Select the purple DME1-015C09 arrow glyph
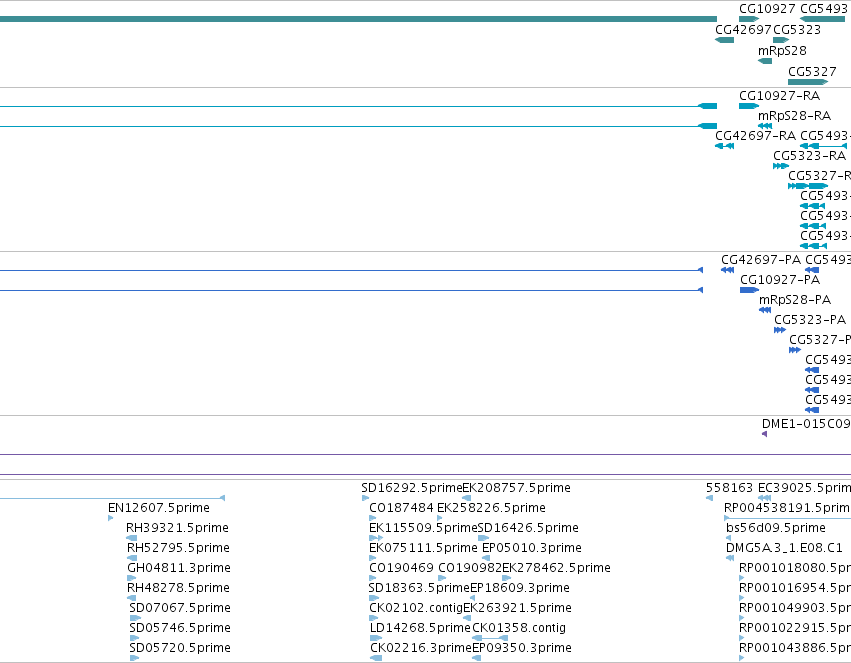The image size is (851, 663). (764, 434)
